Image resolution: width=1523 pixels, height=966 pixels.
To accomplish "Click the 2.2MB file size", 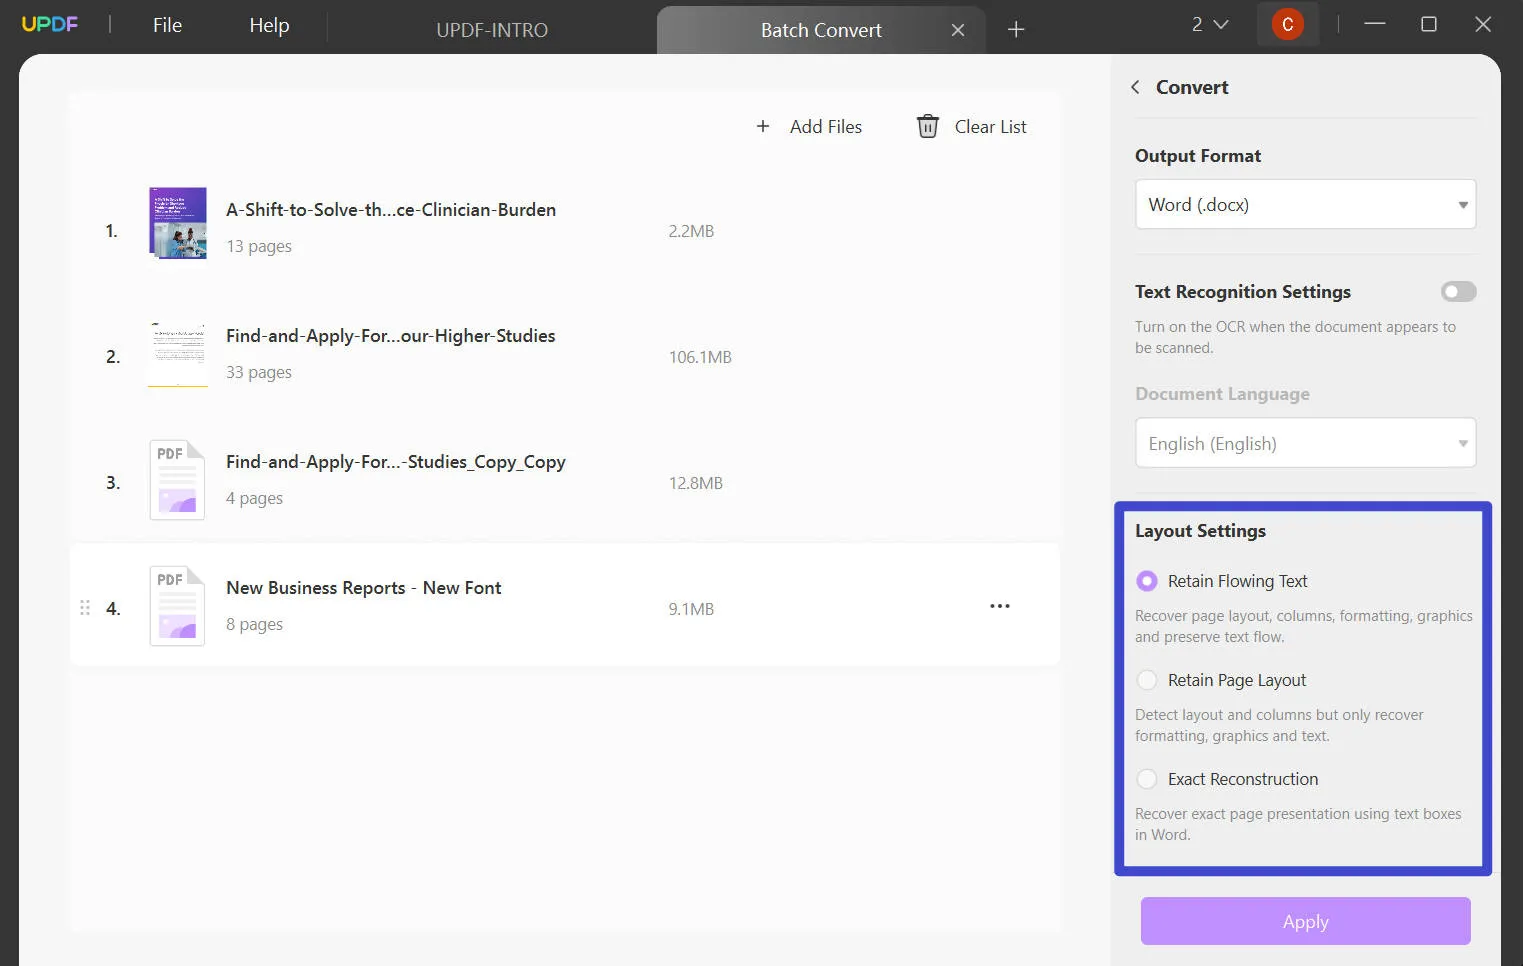I will (691, 231).
